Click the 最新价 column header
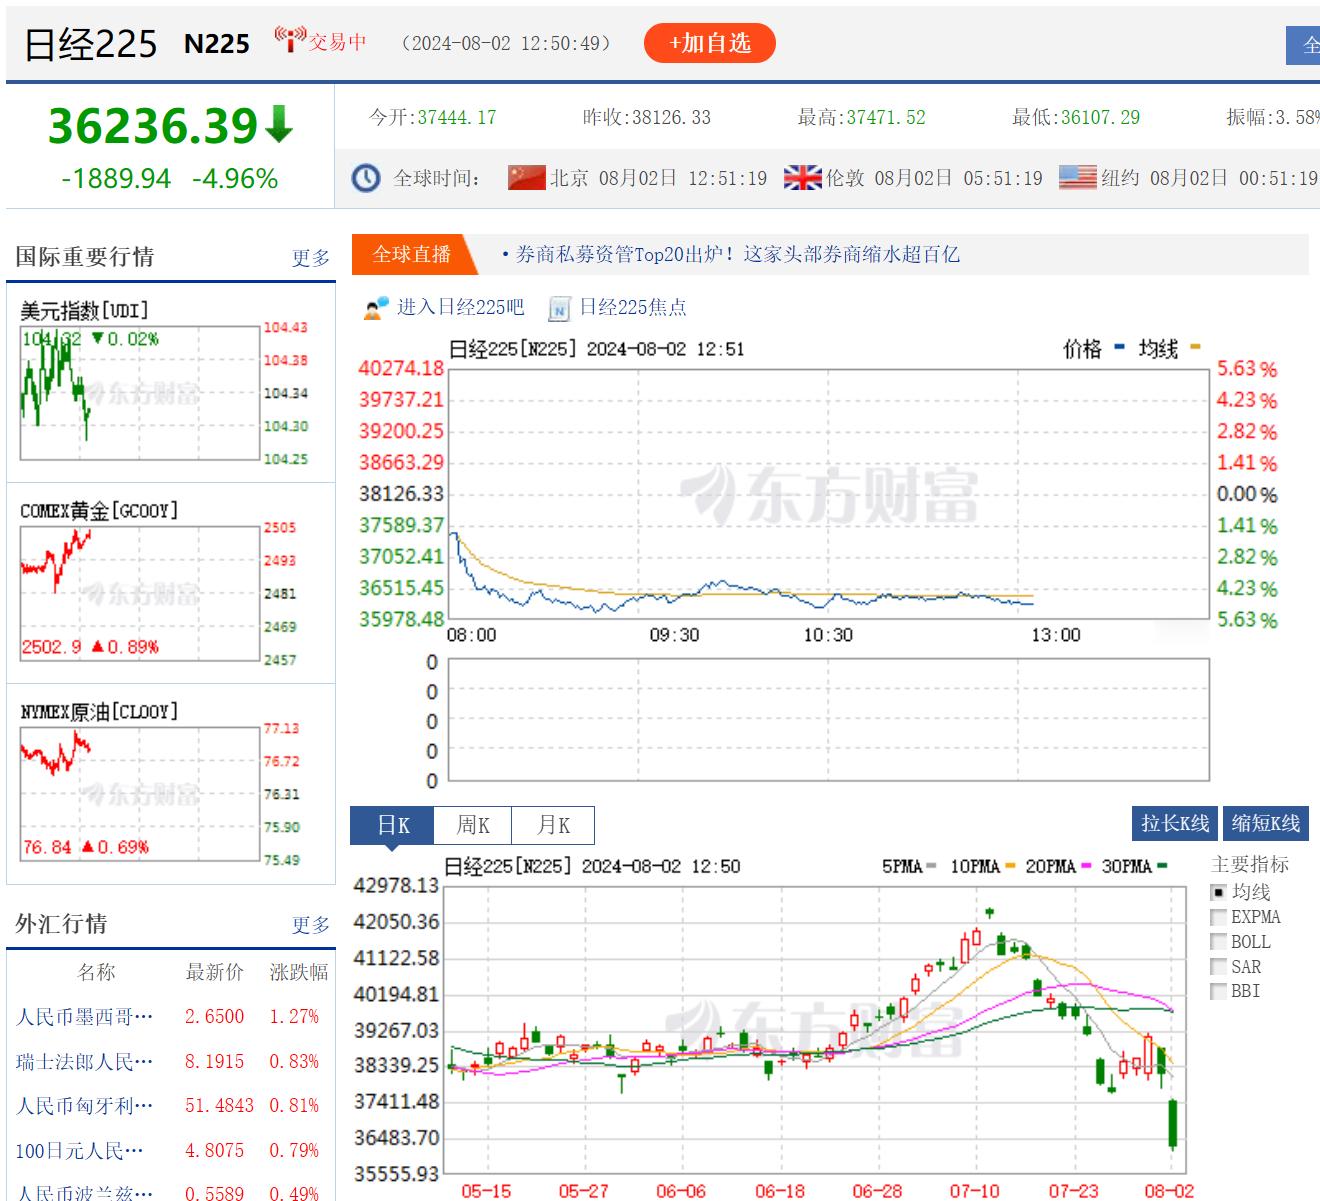 coord(214,972)
